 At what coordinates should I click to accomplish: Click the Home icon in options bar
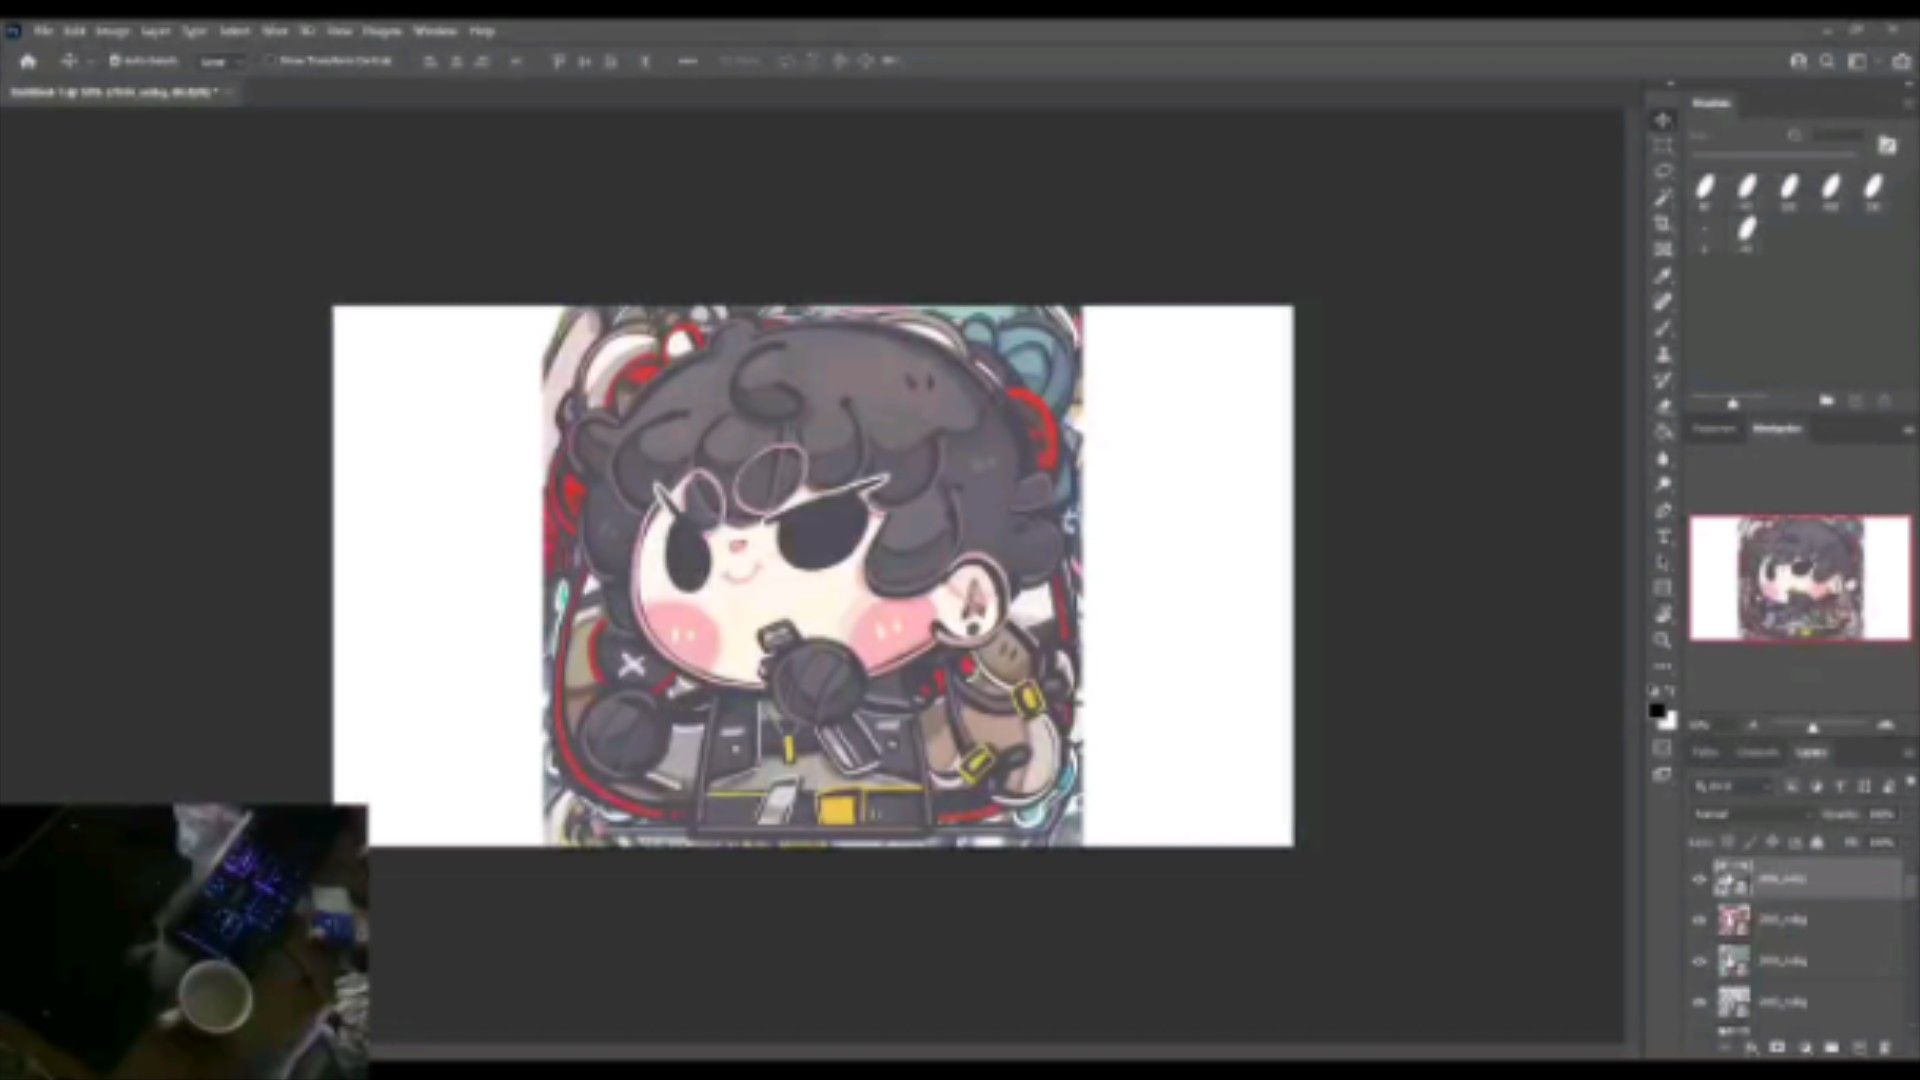point(28,61)
